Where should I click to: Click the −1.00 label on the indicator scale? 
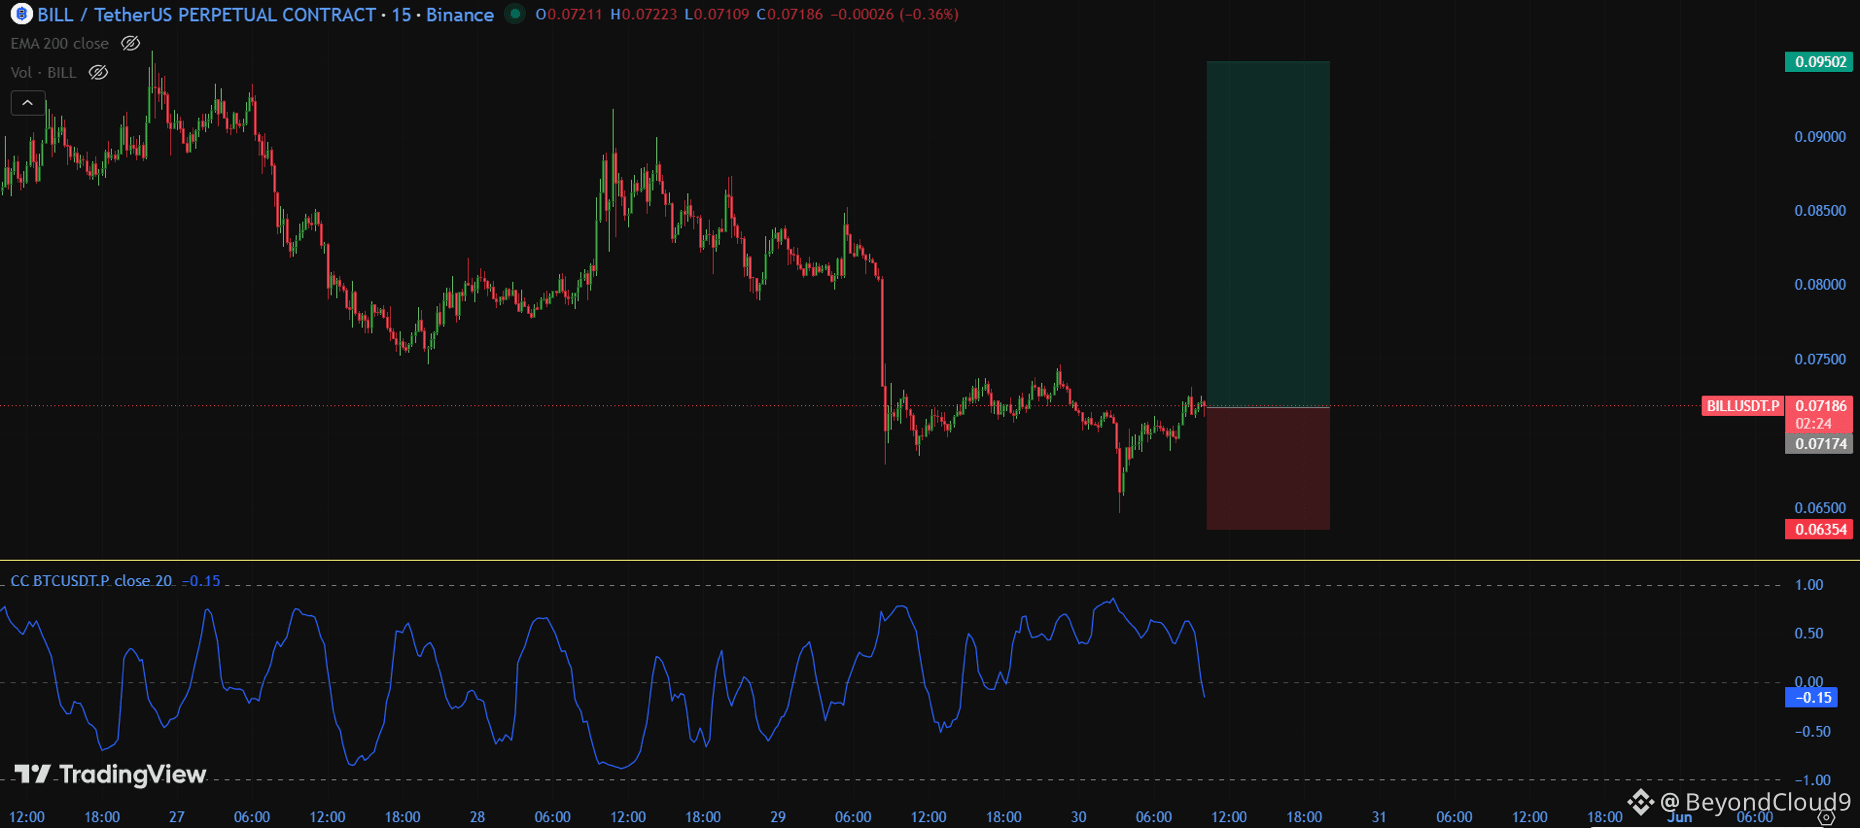click(x=1812, y=780)
